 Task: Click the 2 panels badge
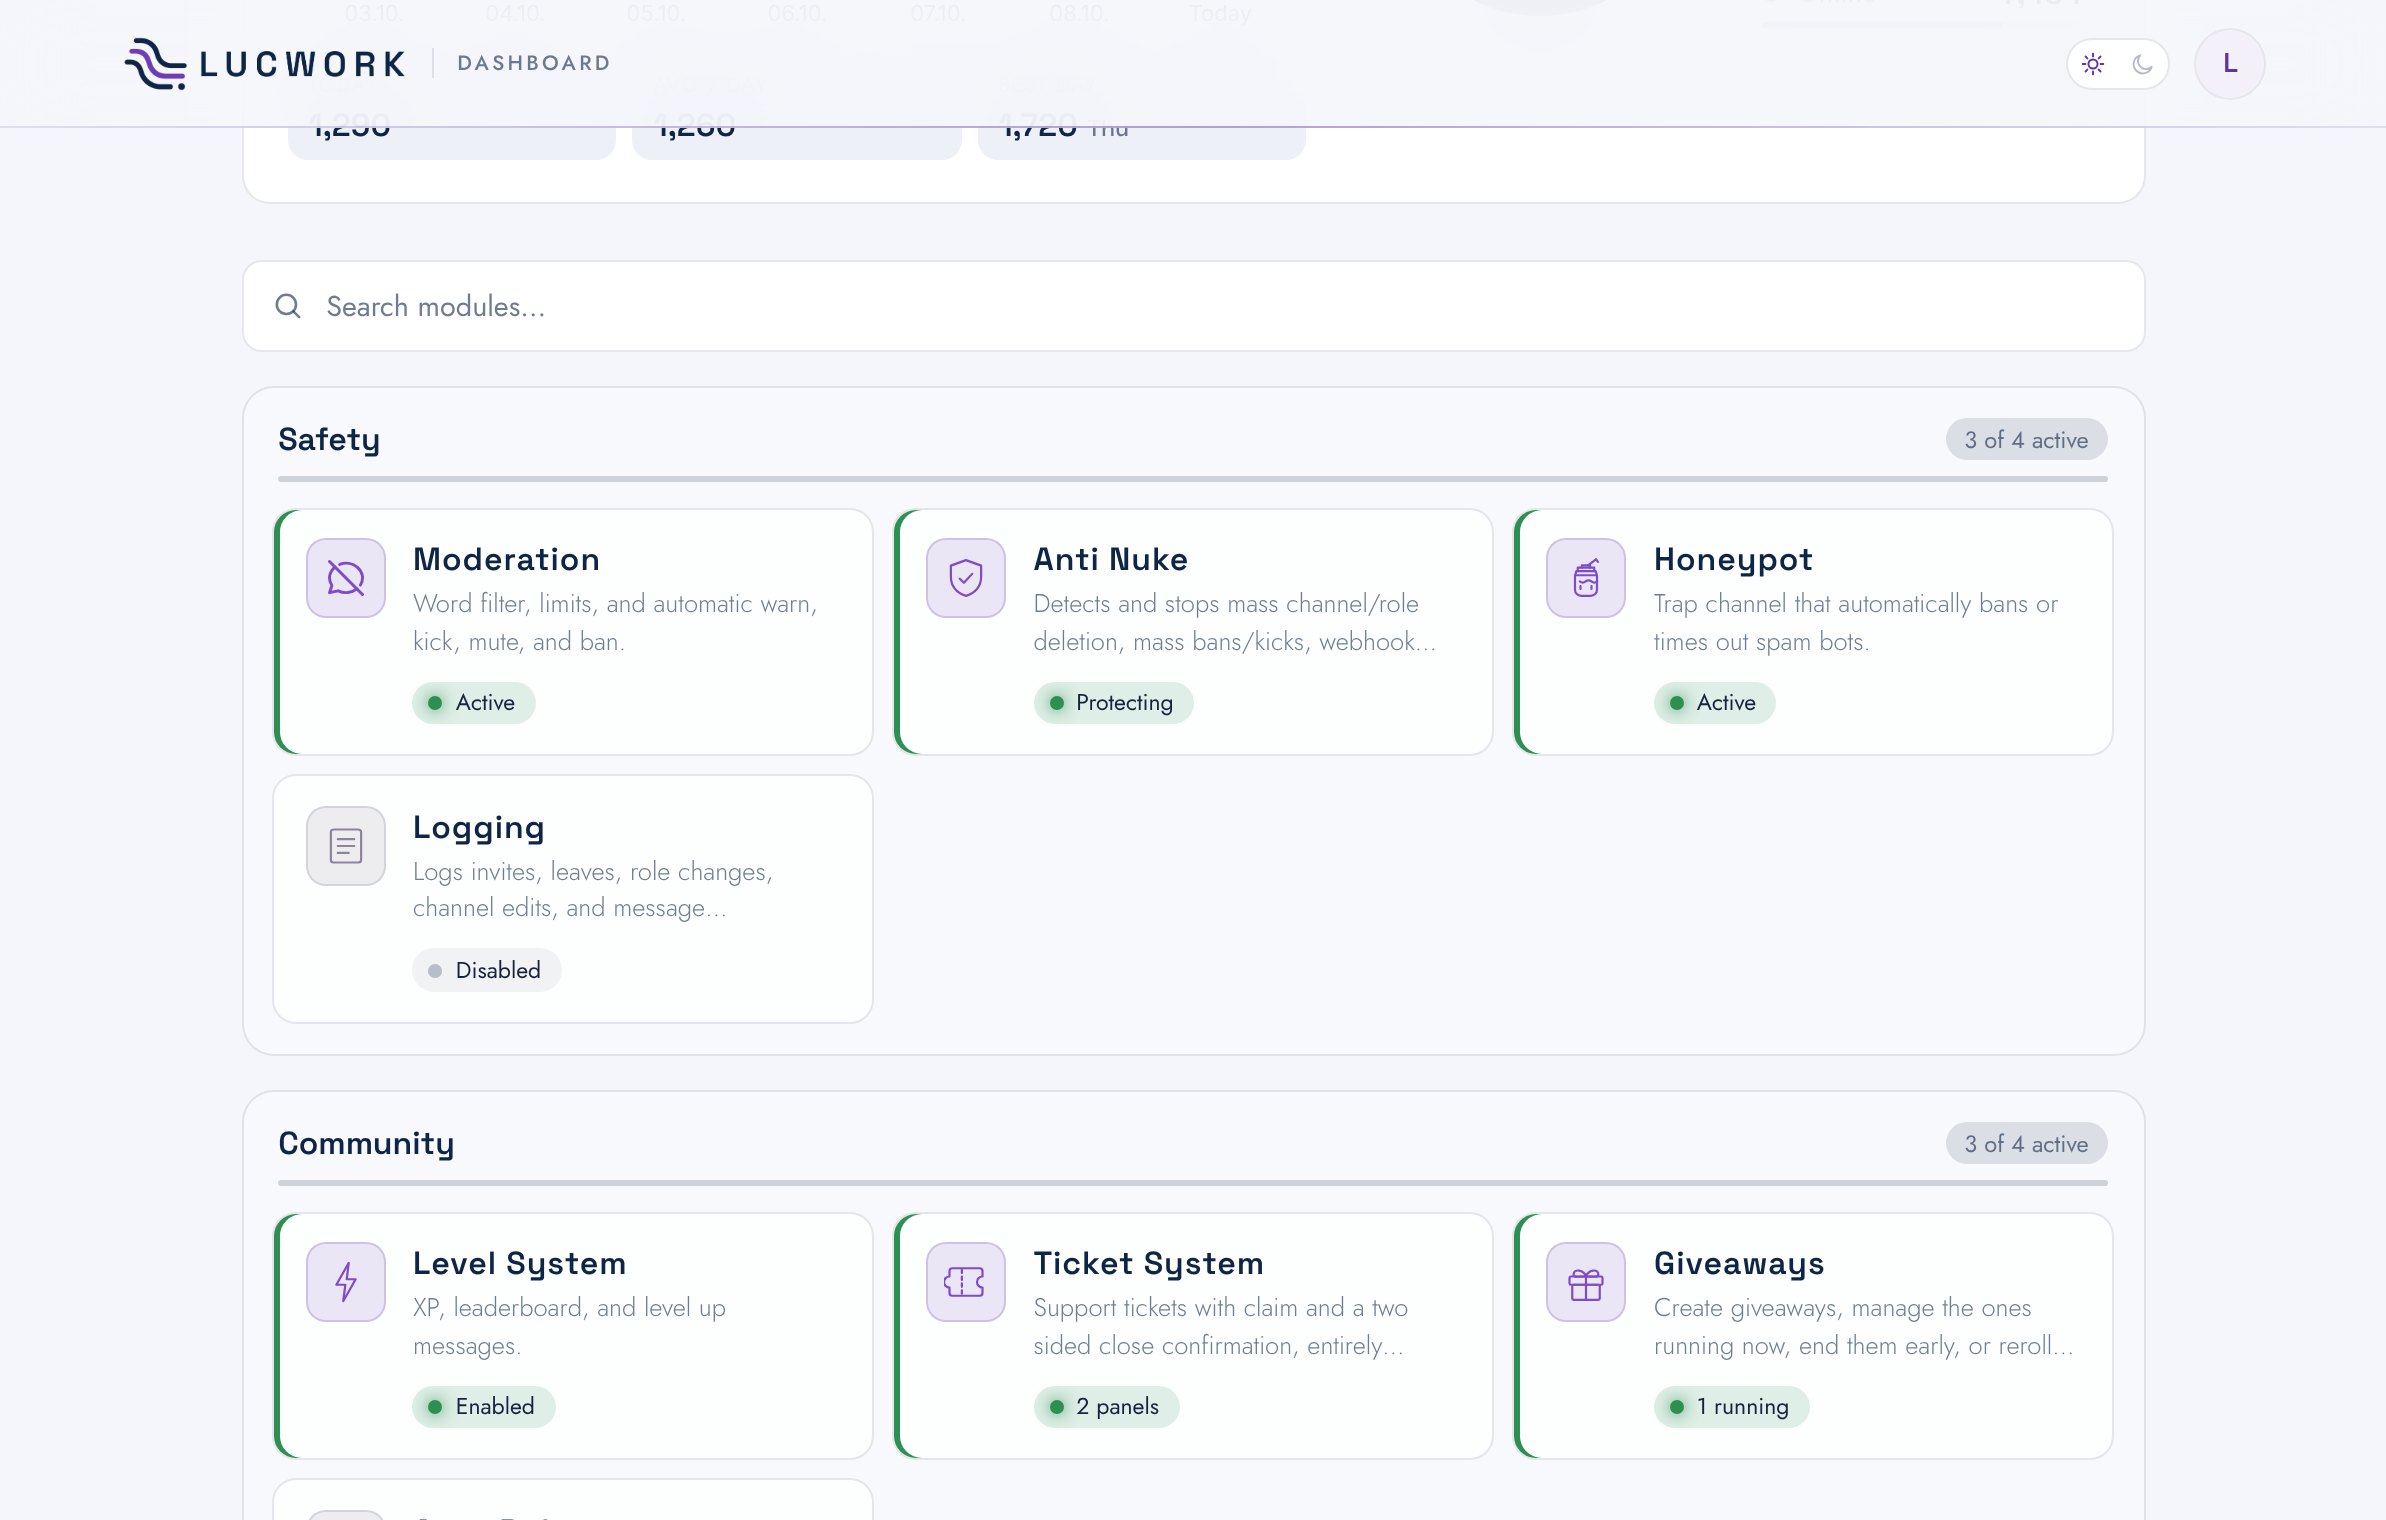[1106, 1407]
